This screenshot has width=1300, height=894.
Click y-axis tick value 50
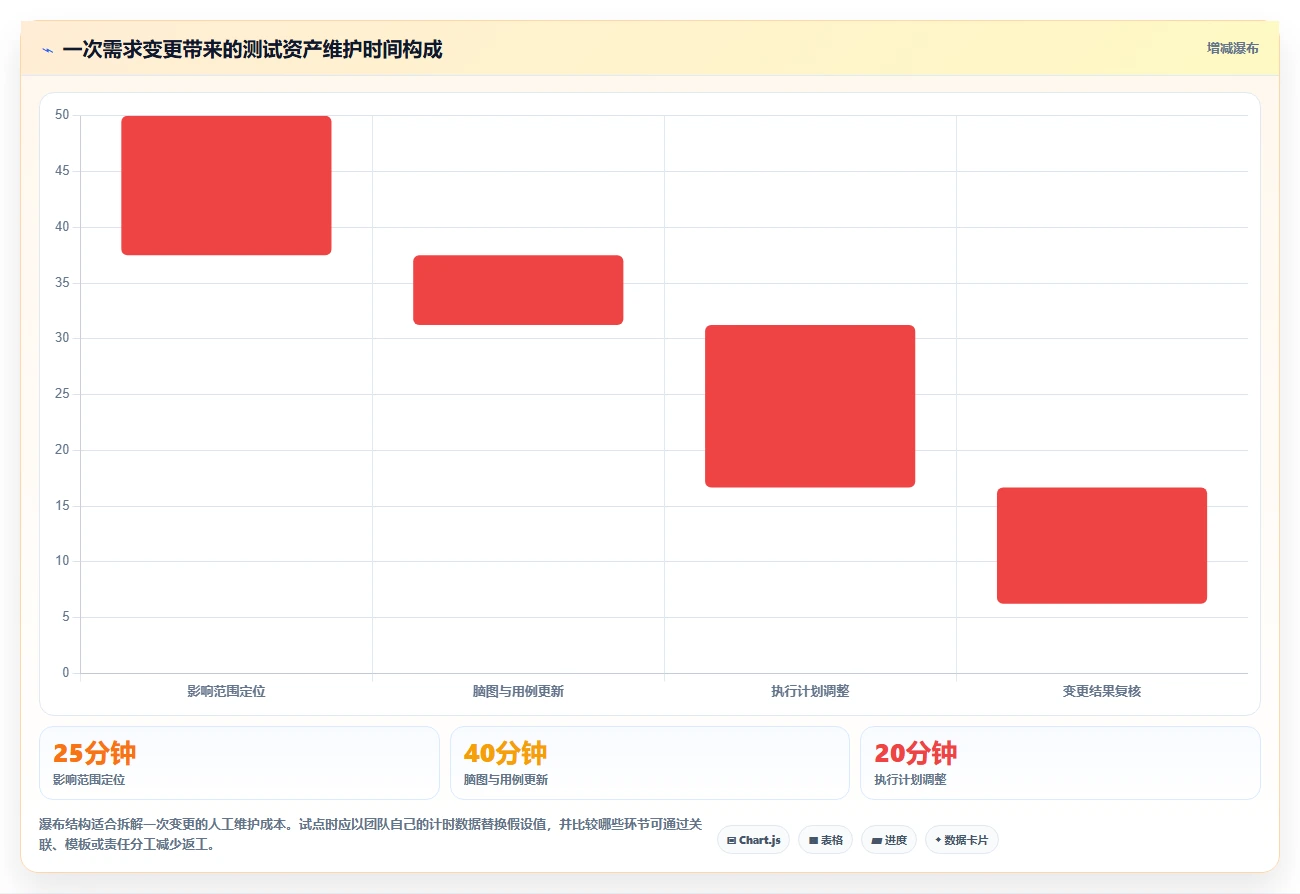pos(62,115)
